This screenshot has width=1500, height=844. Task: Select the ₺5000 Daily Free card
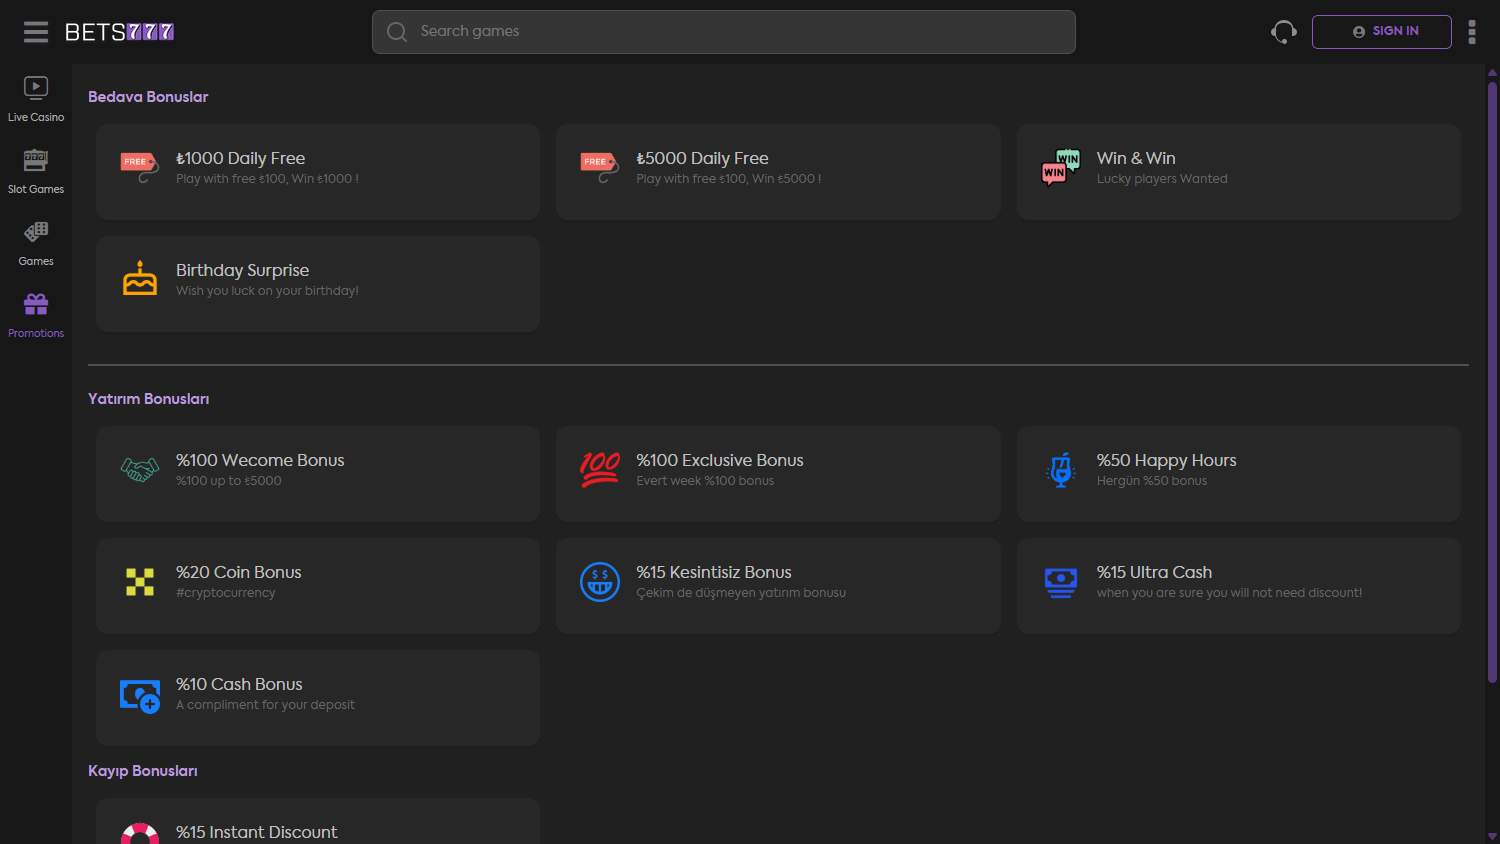(777, 172)
